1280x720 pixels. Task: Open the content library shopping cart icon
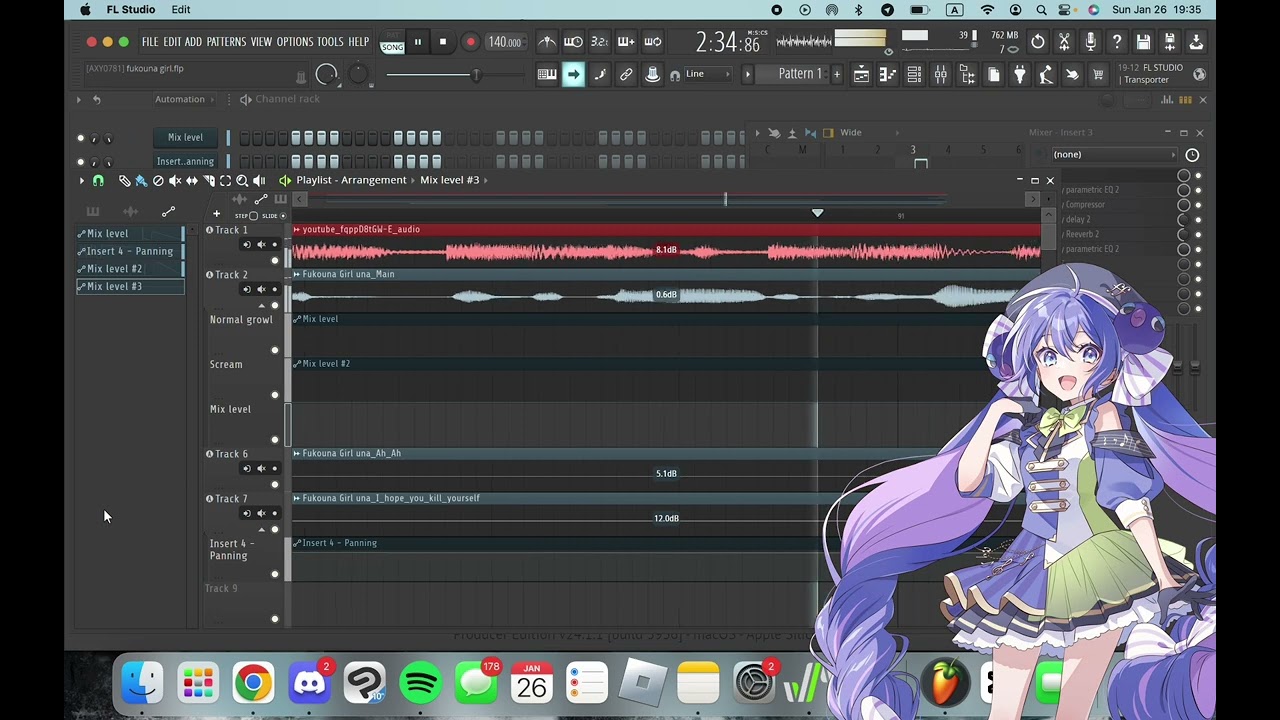[x=1098, y=75]
